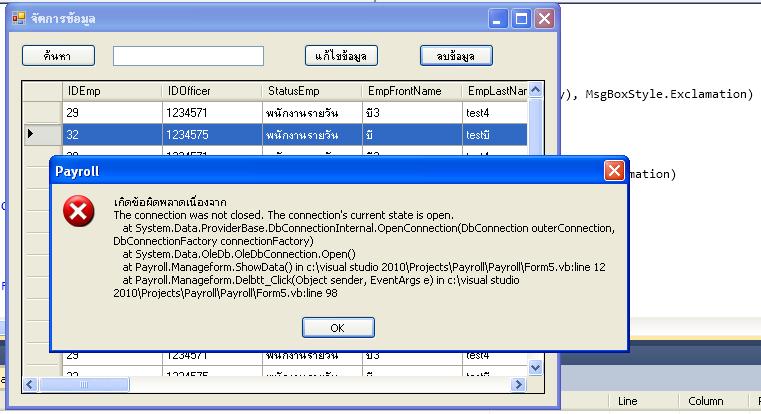Select the IDOfficer column header
The height and width of the screenshot is (414, 761).
212,91
